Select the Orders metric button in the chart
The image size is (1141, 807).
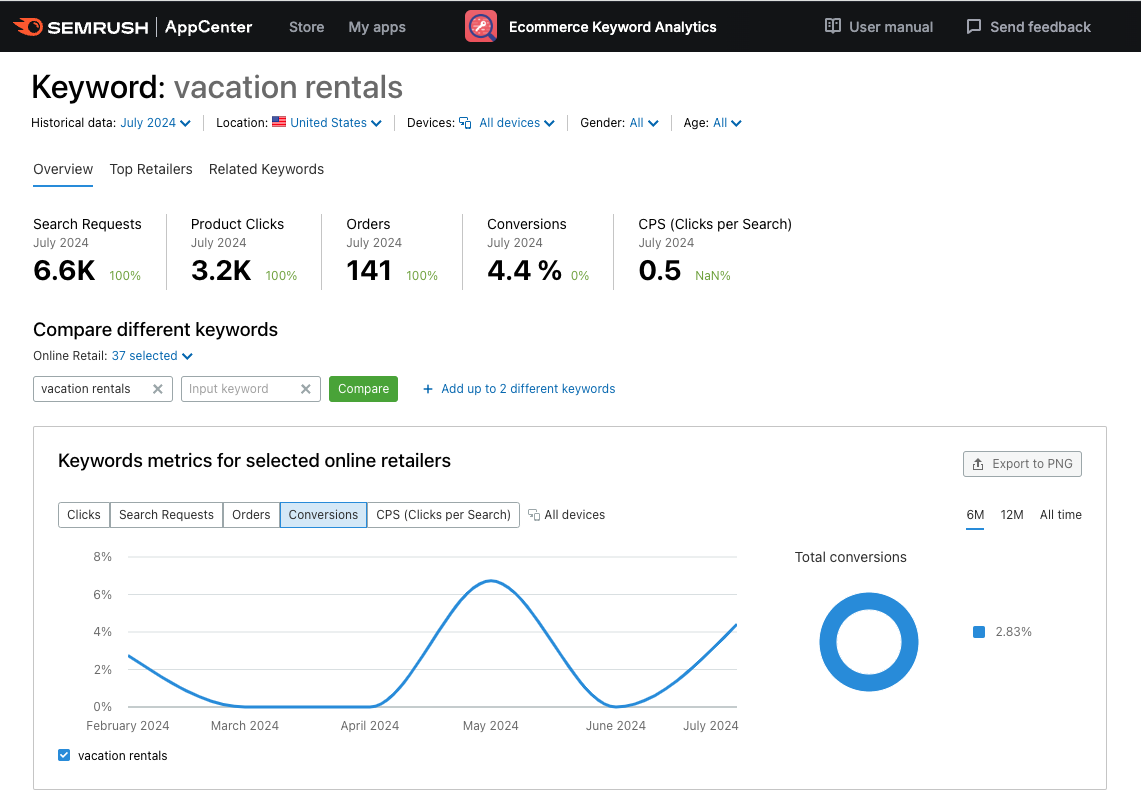click(x=251, y=514)
